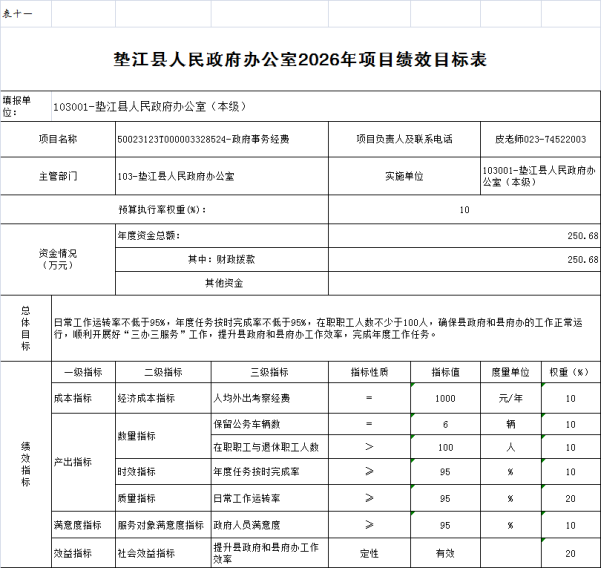Select the 人均外出考察经费 indicator cell
The height and width of the screenshot is (568, 602).
click(x=252, y=397)
